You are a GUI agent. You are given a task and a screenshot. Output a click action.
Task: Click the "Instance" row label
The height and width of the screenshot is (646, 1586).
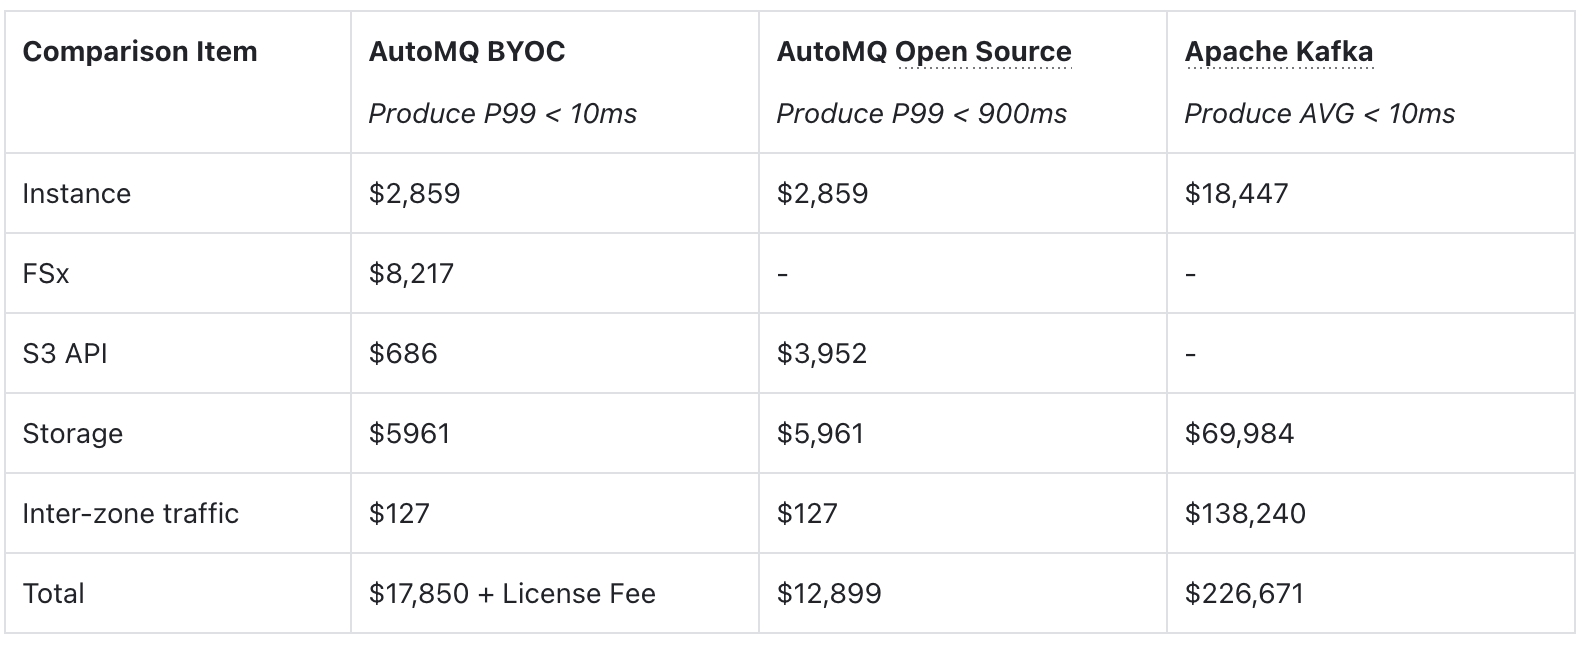click(x=77, y=194)
